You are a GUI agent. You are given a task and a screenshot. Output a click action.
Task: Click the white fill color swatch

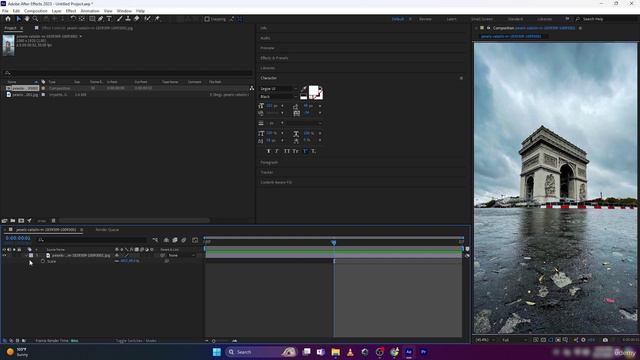pyautogui.click(x=313, y=91)
